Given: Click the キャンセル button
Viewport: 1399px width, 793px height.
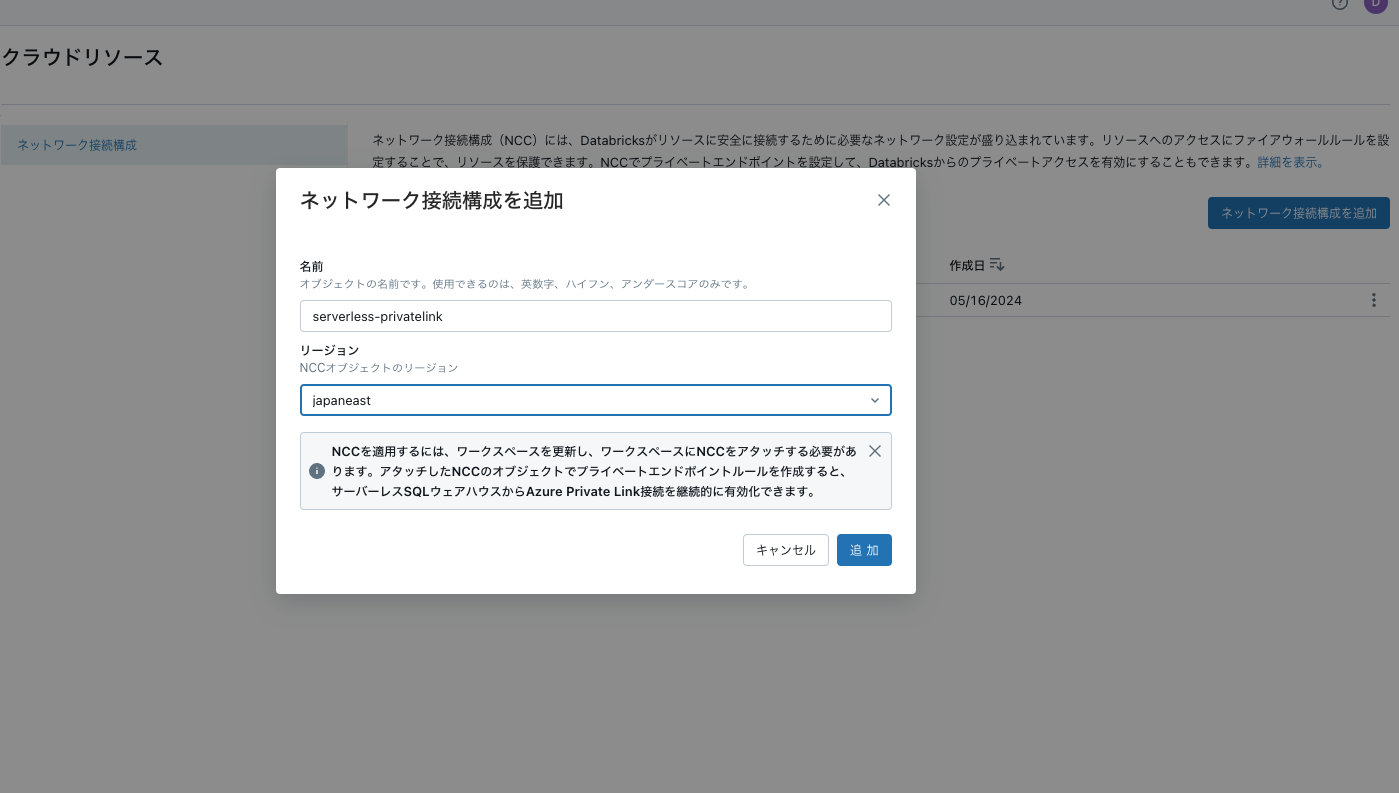Looking at the screenshot, I should pos(785,550).
